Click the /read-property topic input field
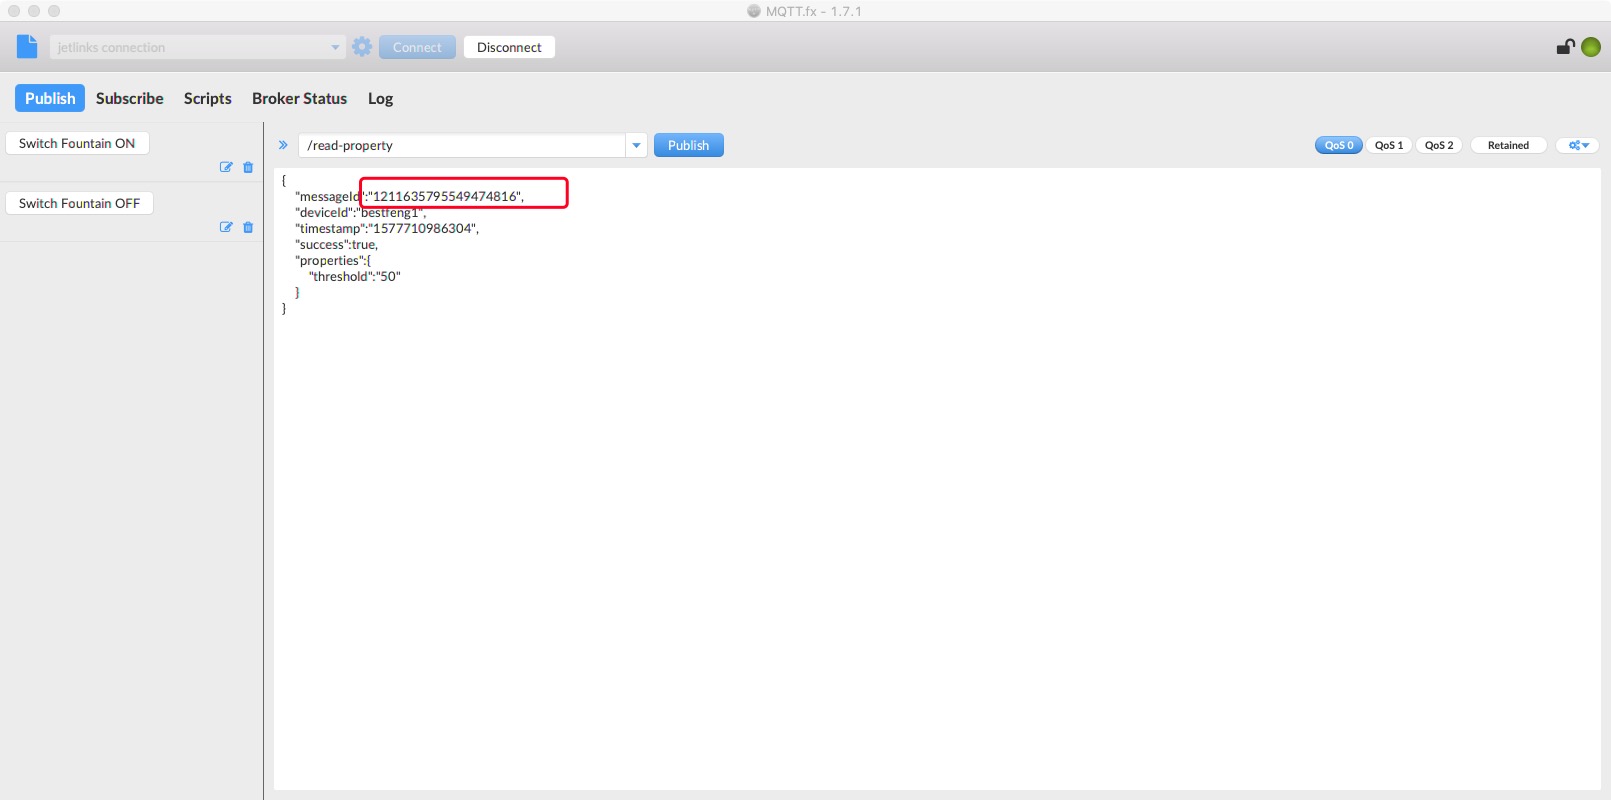The image size is (1611, 800). [460, 145]
